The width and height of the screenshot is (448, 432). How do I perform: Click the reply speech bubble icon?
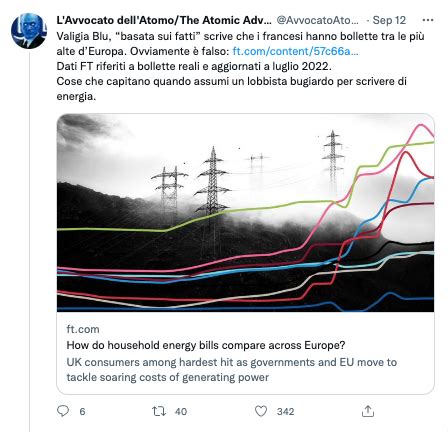click(63, 411)
